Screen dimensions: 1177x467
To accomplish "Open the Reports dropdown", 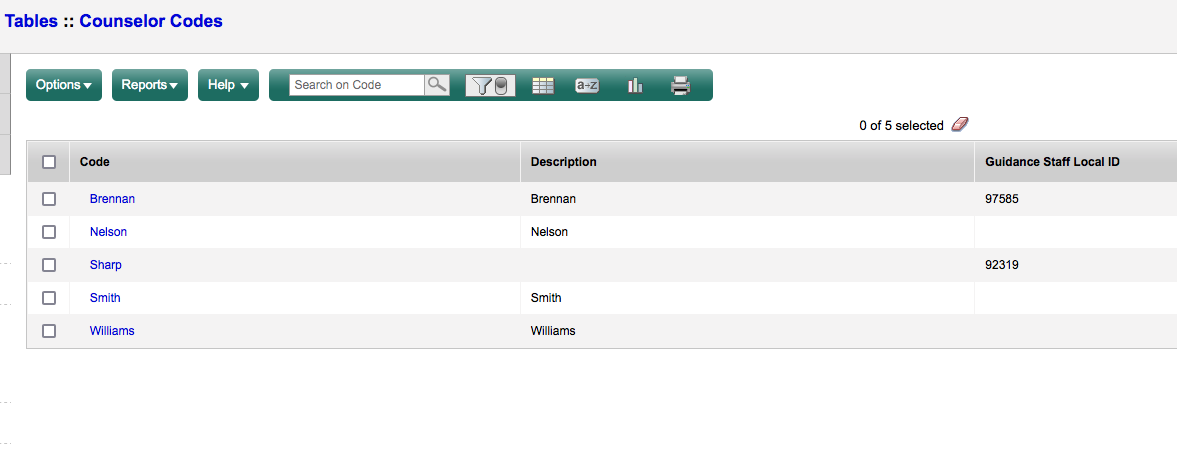I will click(x=150, y=85).
